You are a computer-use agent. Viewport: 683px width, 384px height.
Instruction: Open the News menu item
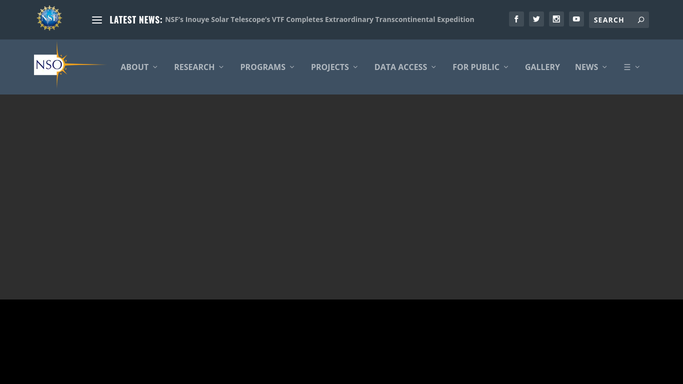pyautogui.click(x=591, y=67)
